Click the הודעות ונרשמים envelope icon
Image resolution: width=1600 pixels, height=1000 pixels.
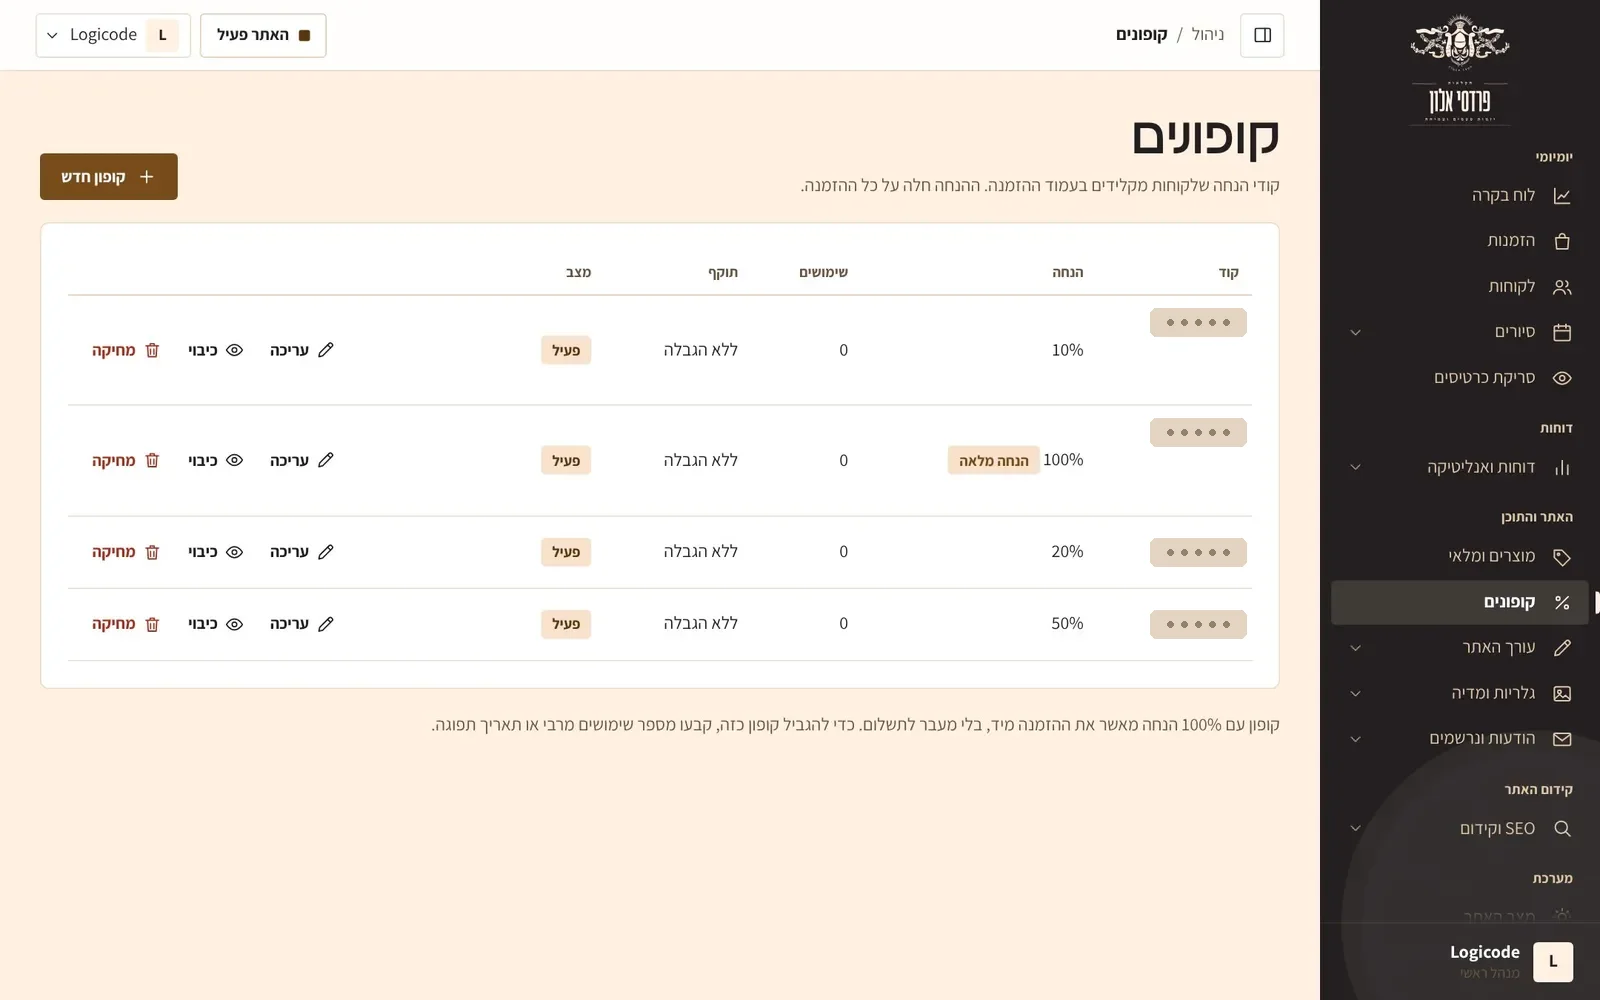click(1562, 739)
